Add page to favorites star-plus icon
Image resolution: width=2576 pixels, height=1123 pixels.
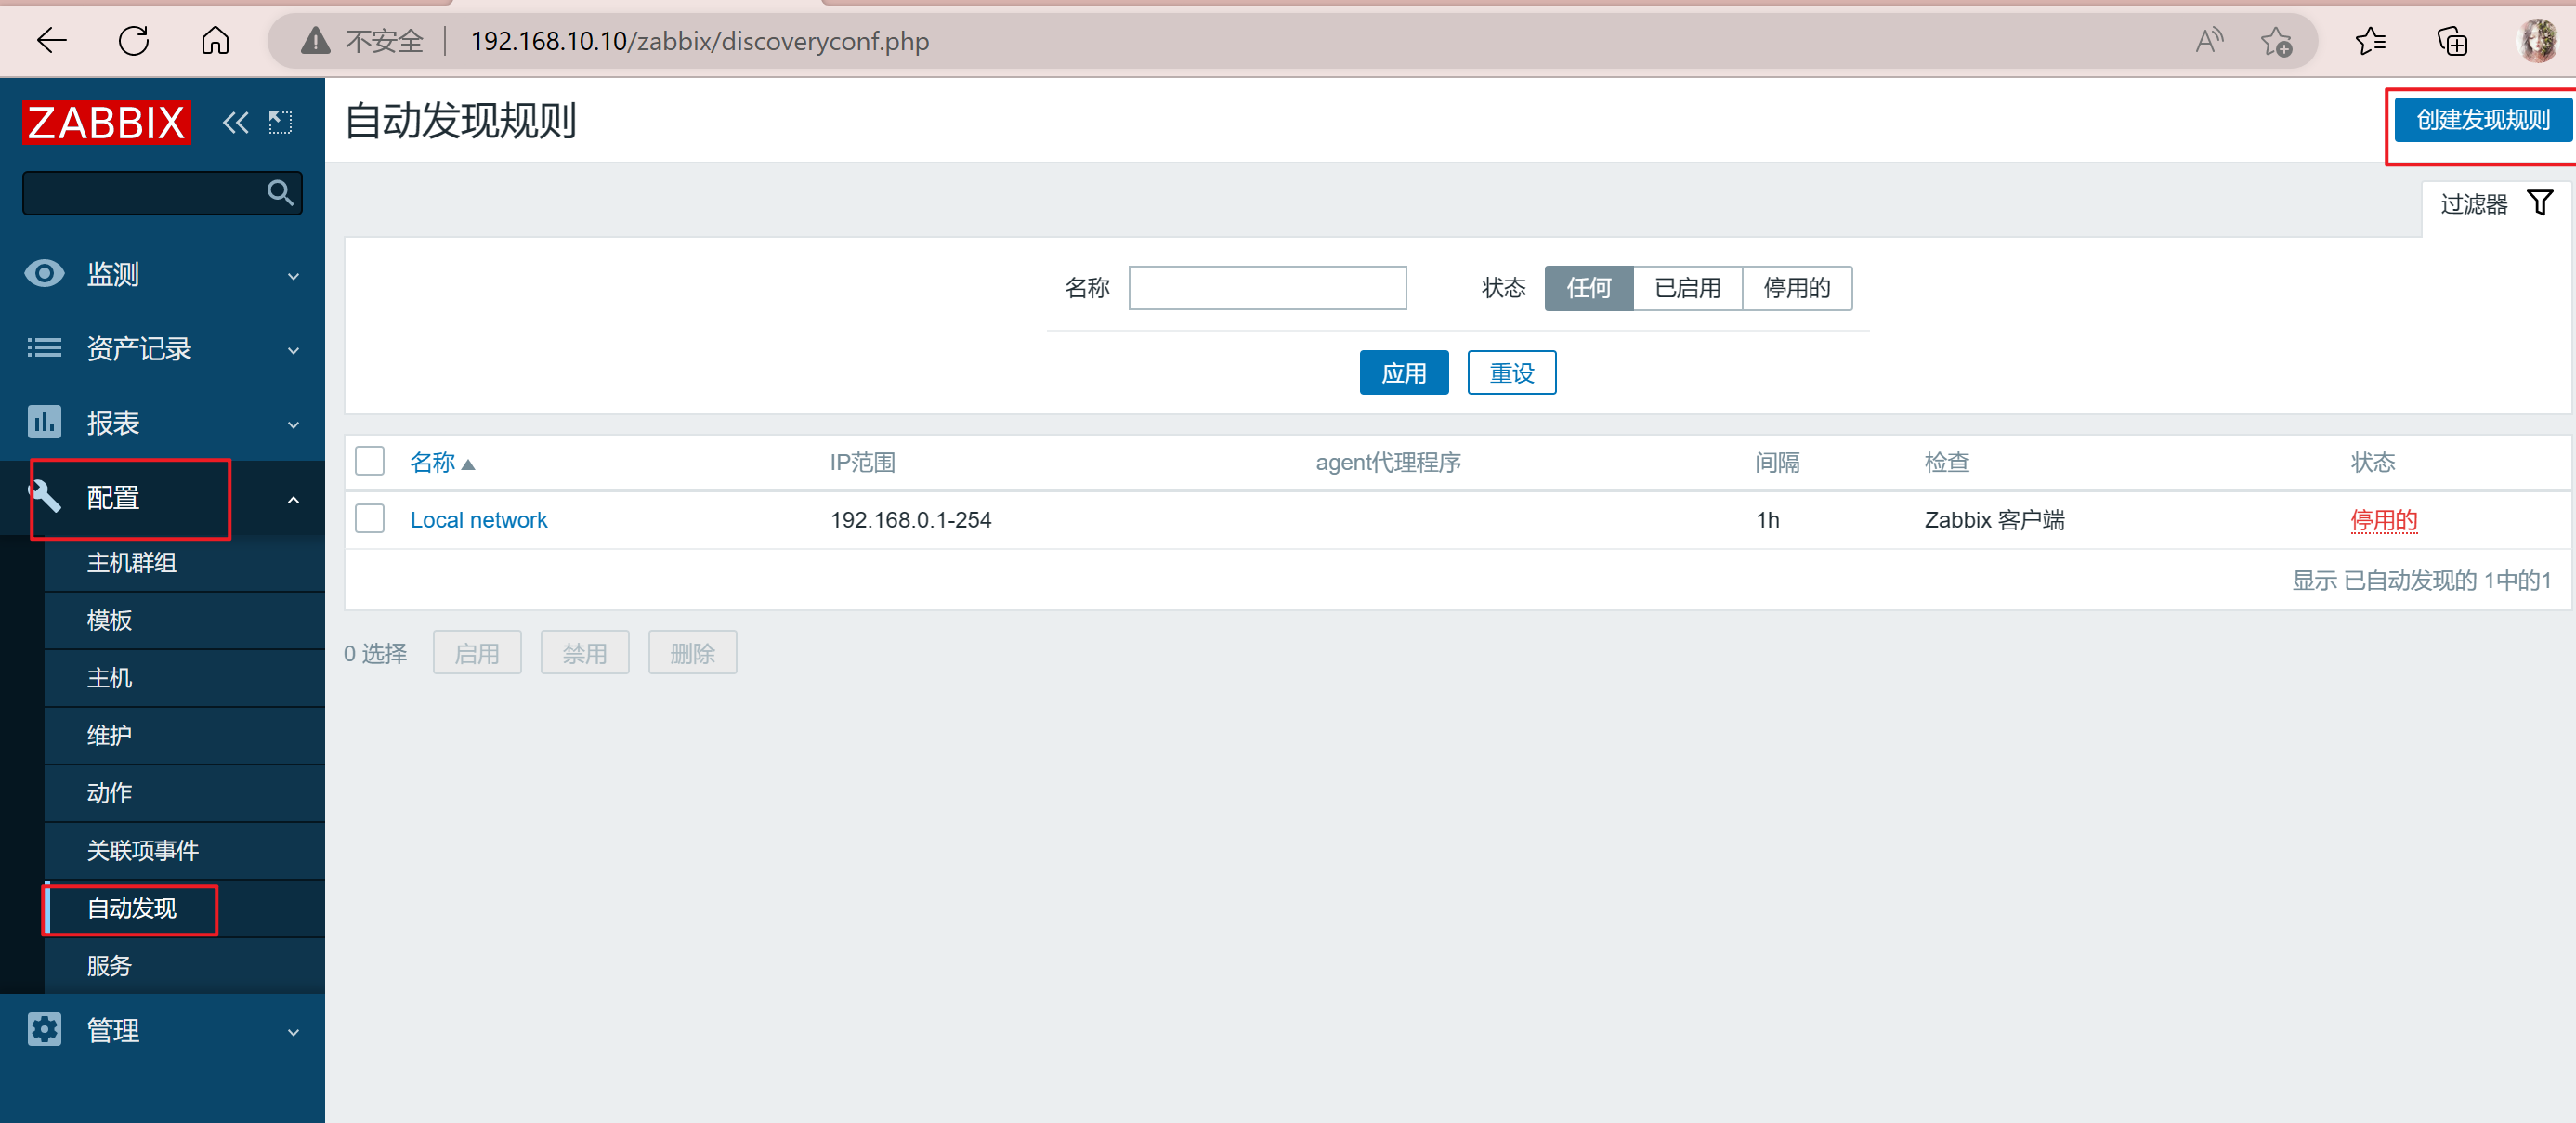tap(2276, 41)
